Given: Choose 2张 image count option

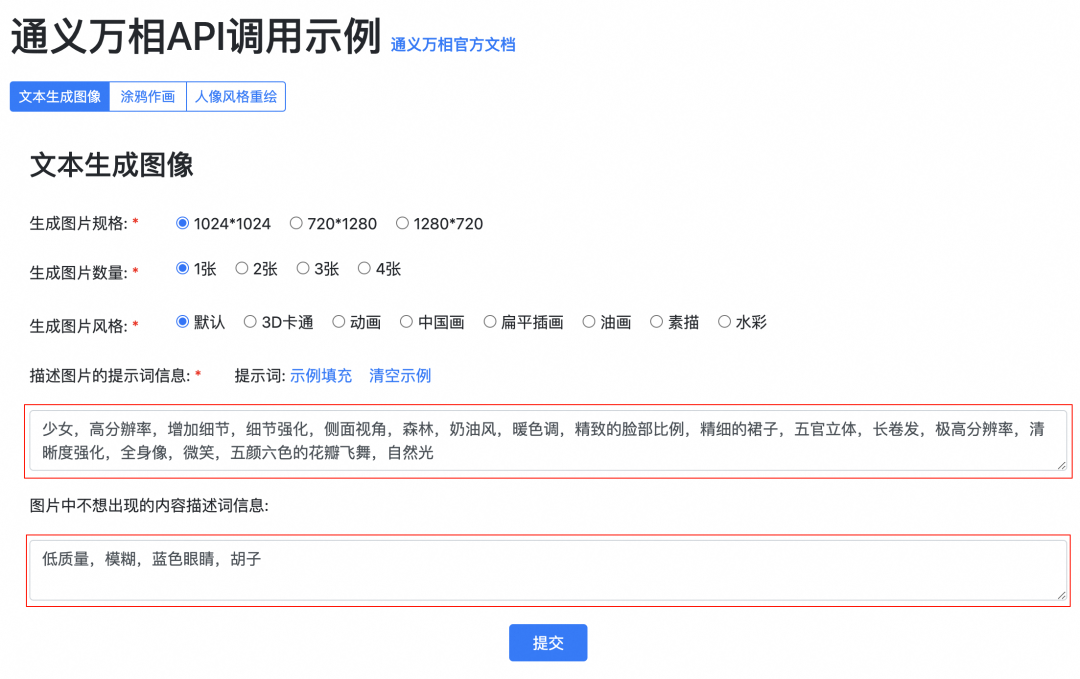Looking at the screenshot, I should click(x=242, y=269).
